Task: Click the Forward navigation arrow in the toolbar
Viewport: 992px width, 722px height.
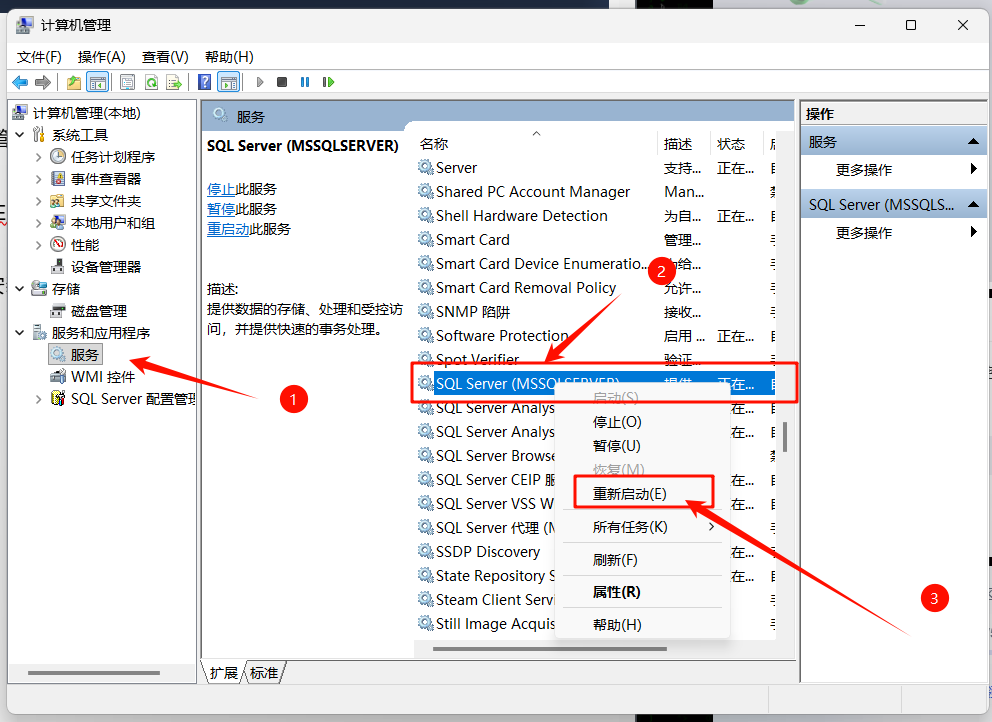Action: (x=43, y=81)
